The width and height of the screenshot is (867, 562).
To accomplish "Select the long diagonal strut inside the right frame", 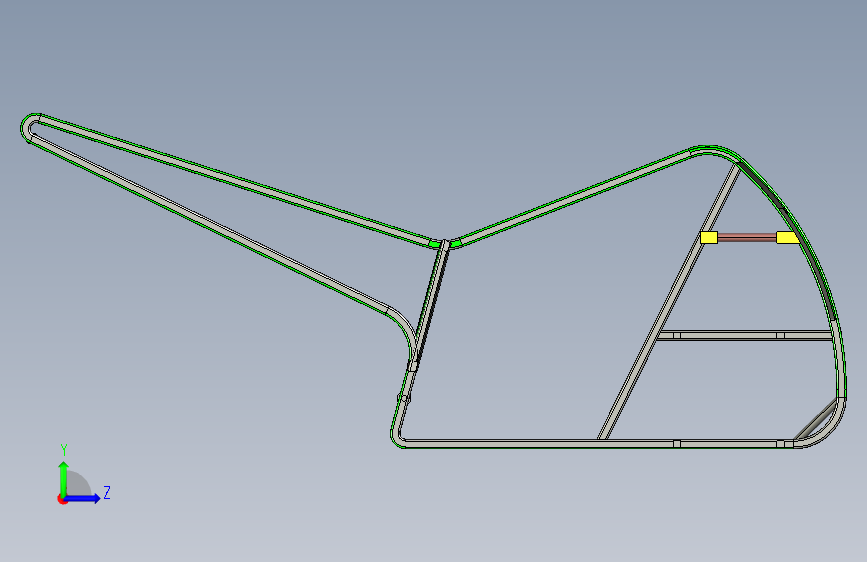I will pyautogui.click(x=669, y=301).
